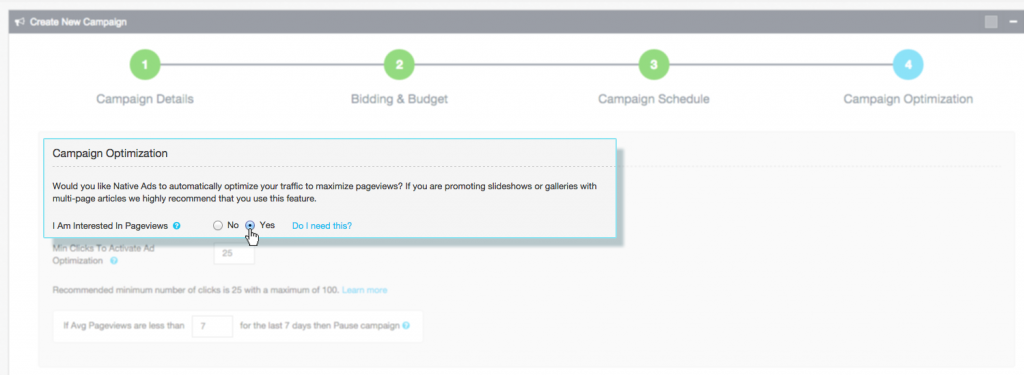Click help icon beside I Am Interested In Pageviews
Screen dimensions: 1024x375
[x=176, y=226]
